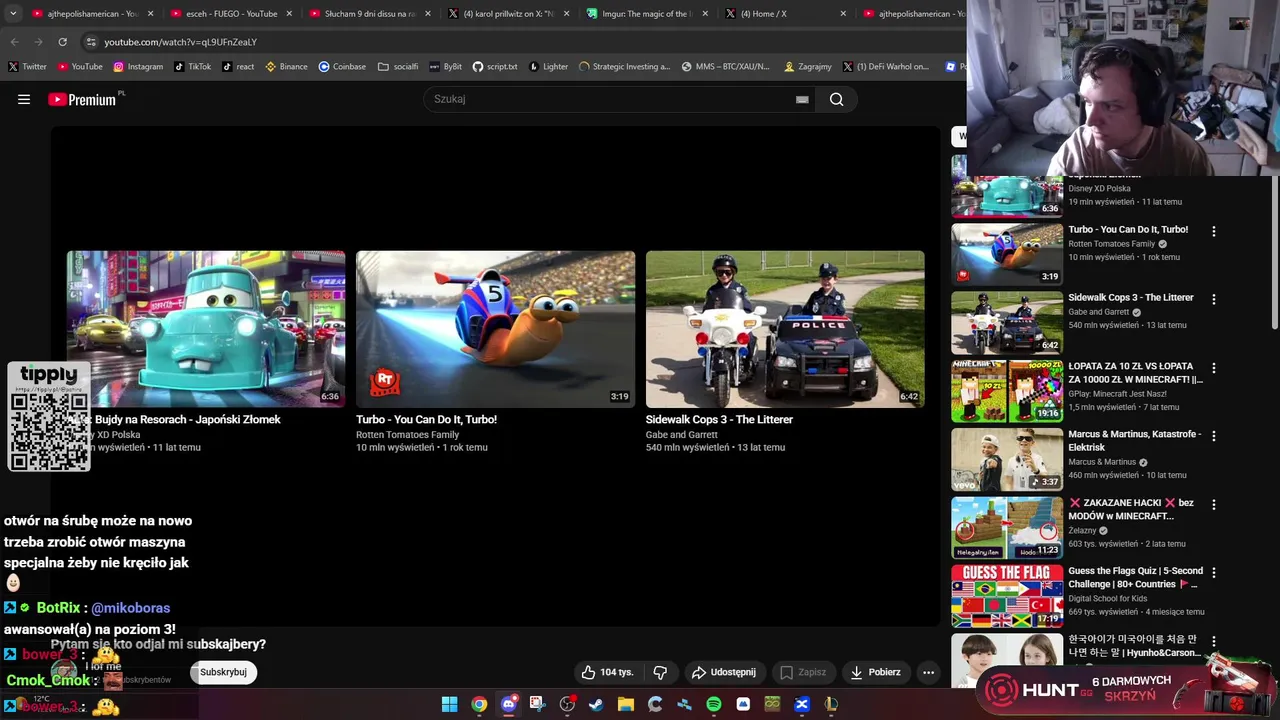Open Binance bookmark
Screen dimensions: 1280x720
pyautogui.click(x=286, y=67)
